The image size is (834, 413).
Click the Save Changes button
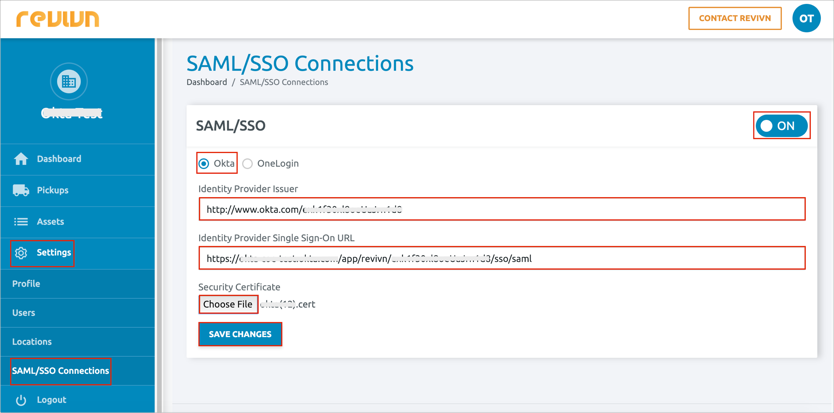[x=240, y=334]
